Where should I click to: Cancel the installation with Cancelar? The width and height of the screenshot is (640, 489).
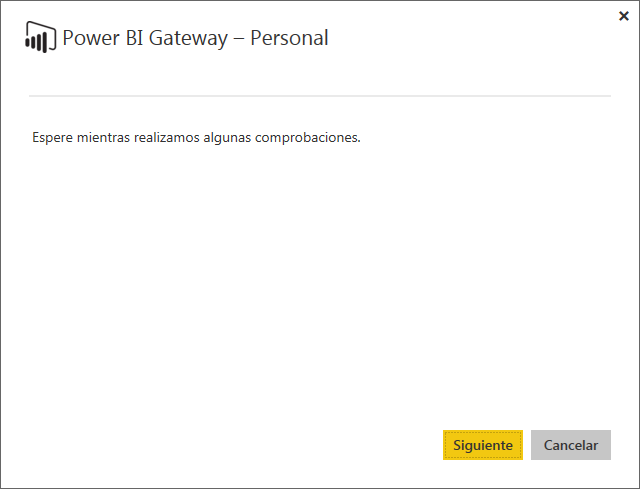point(571,445)
